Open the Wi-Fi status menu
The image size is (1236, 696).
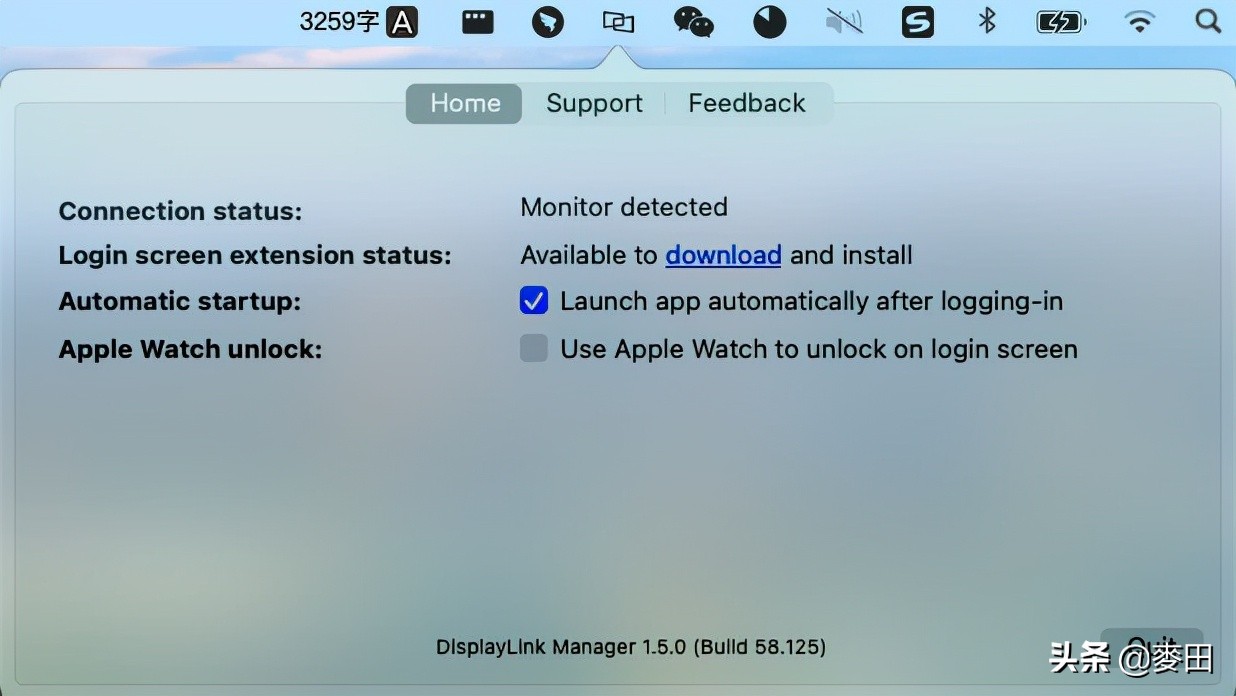(x=1139, y=22)
